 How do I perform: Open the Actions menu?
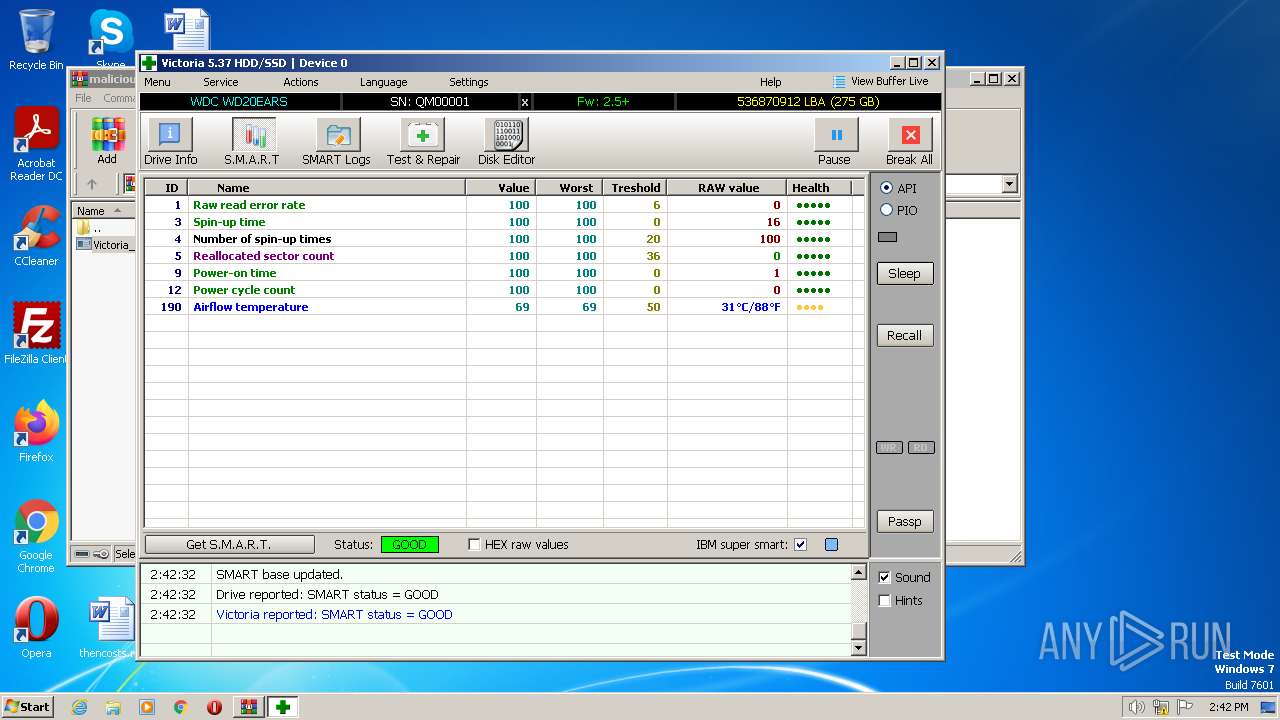301,82
